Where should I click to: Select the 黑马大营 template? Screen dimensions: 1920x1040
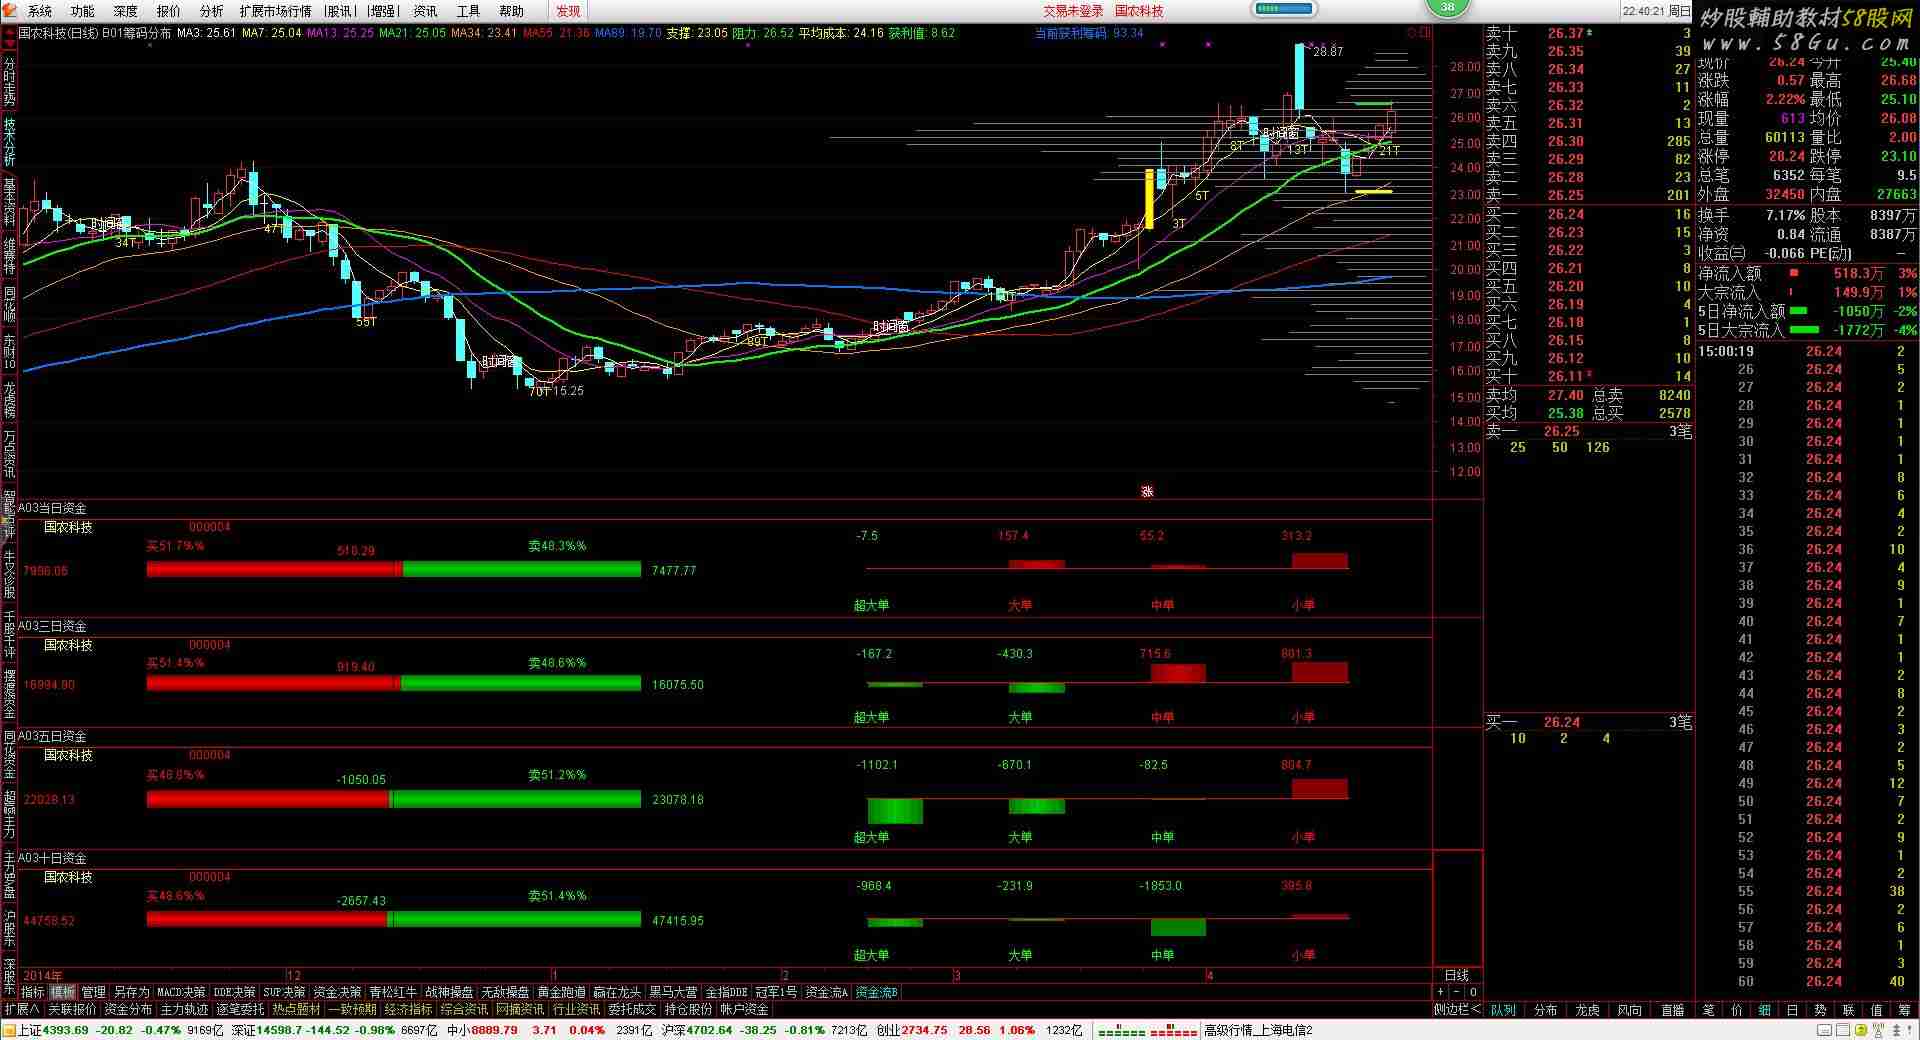point(673,993)
